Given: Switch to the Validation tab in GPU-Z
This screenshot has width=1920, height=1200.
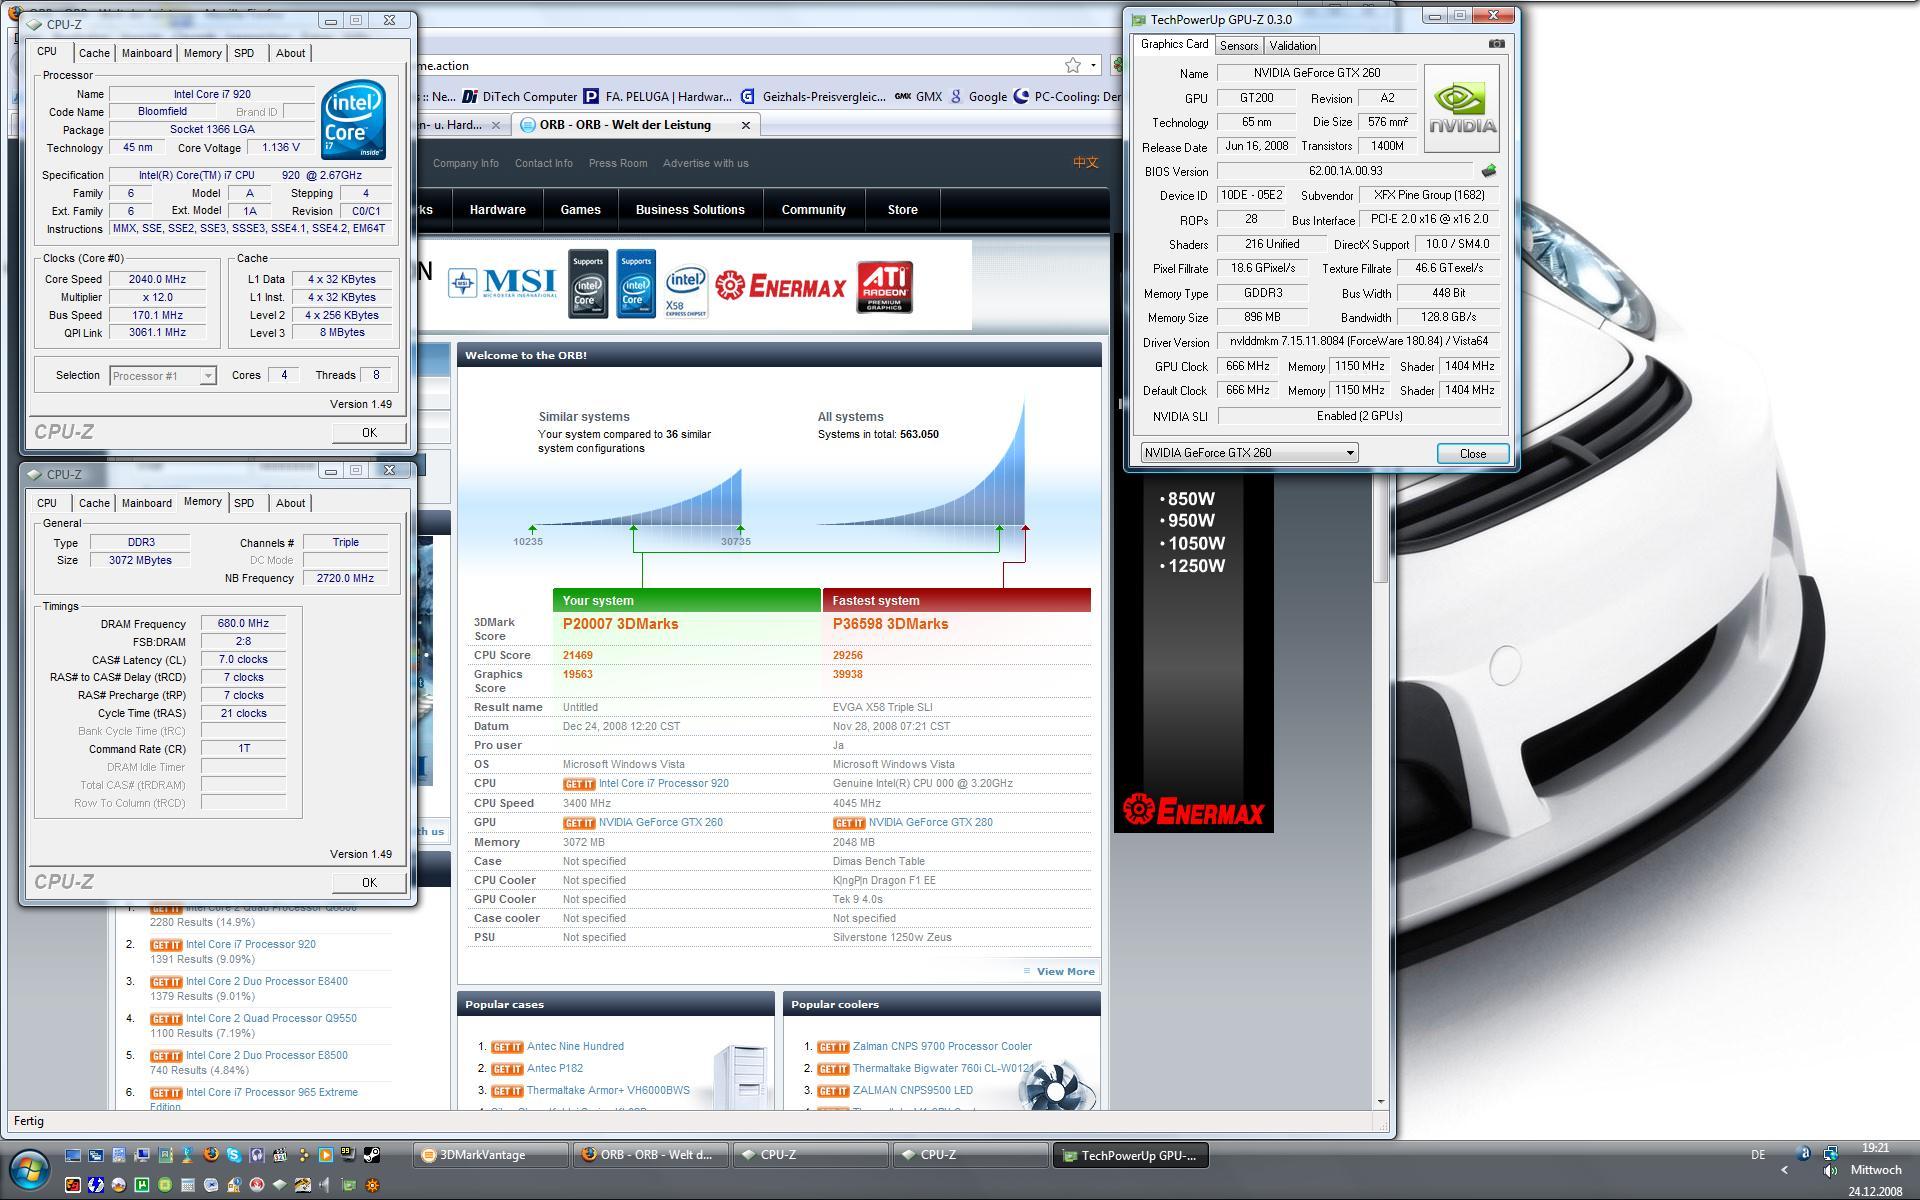Looking at the screenshot, I should point(1292,46).
